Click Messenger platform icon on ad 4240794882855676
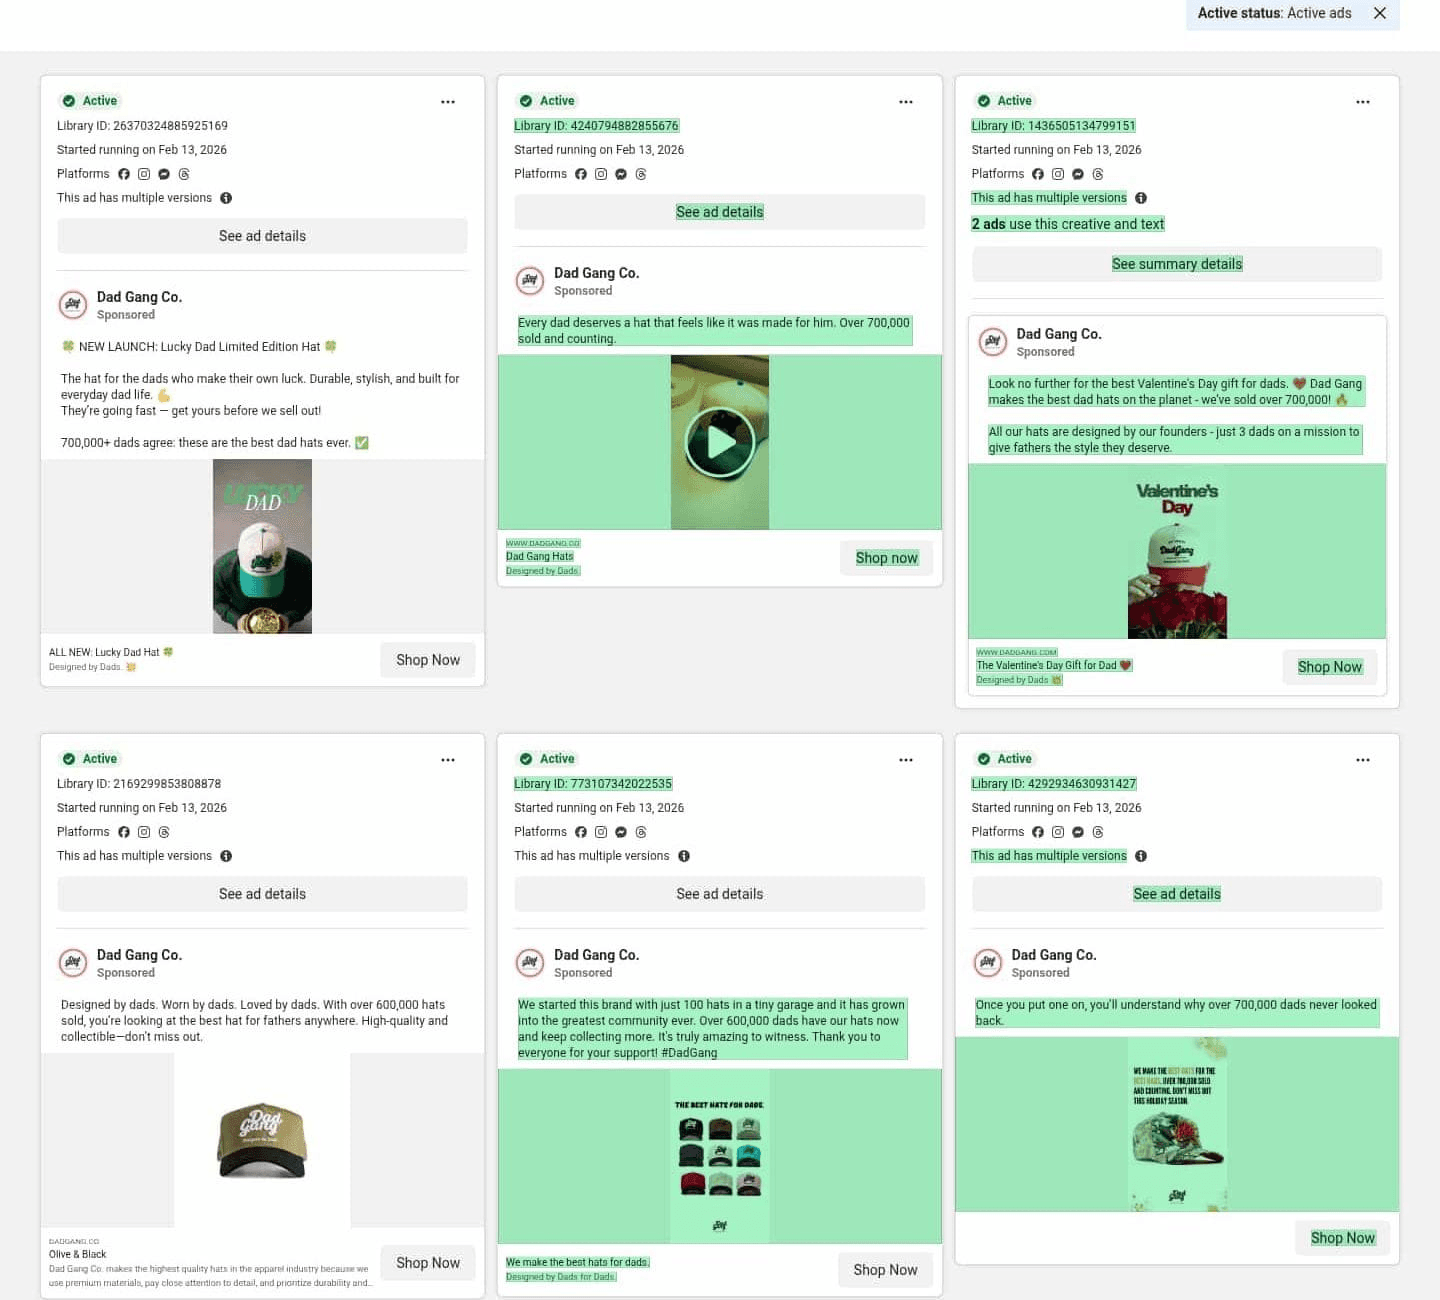This screenshot has width=1440, height=1300. [x=621, y=174]
